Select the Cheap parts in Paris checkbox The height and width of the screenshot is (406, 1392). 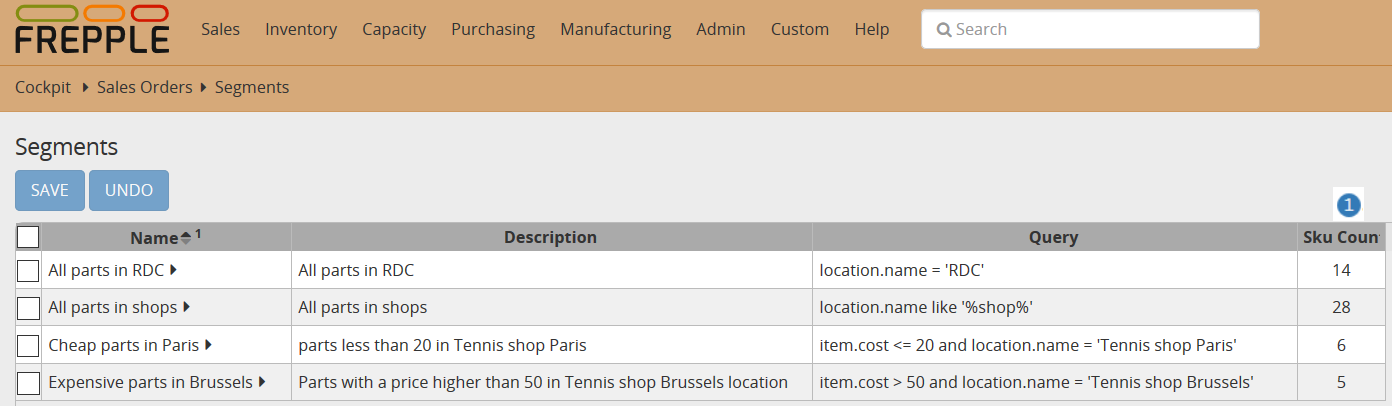tap(28, 346)
